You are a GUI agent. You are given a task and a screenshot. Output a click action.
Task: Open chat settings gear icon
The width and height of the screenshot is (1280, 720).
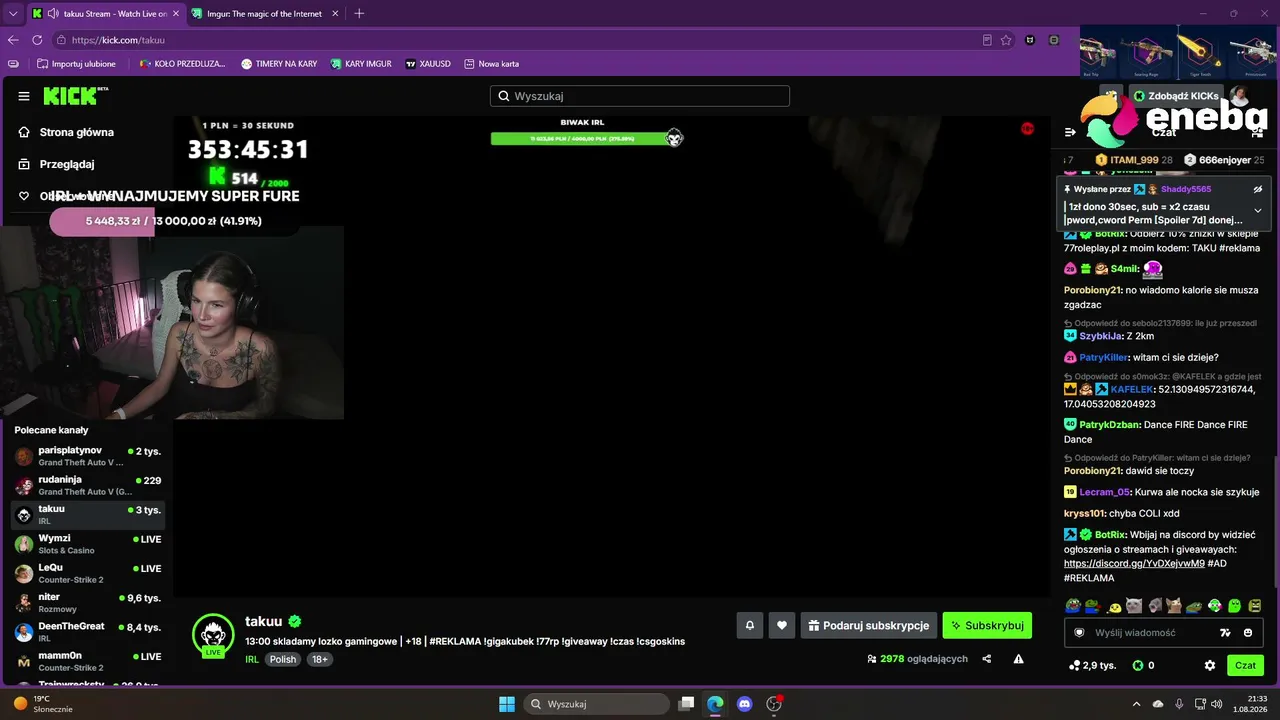1210,665
